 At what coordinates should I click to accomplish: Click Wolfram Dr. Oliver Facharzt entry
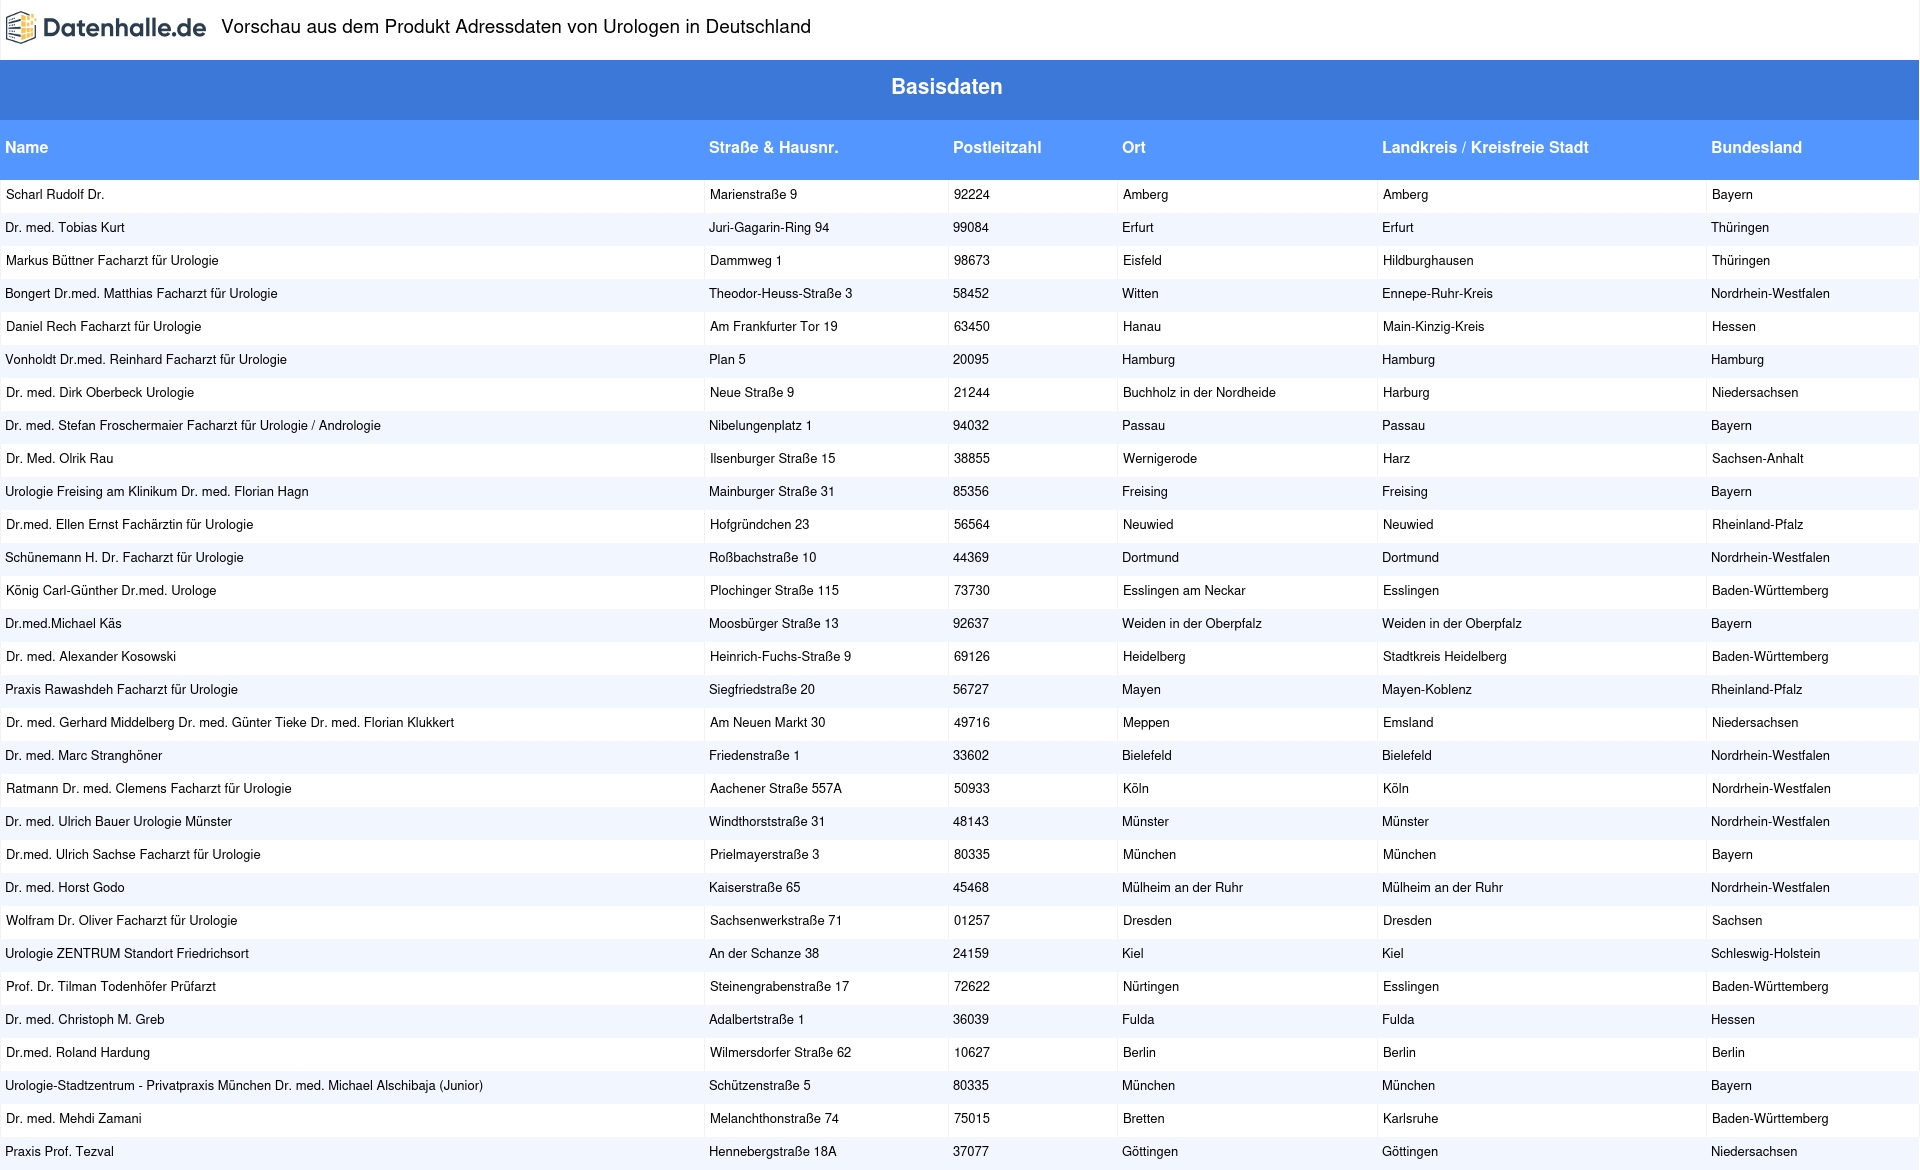122,921
